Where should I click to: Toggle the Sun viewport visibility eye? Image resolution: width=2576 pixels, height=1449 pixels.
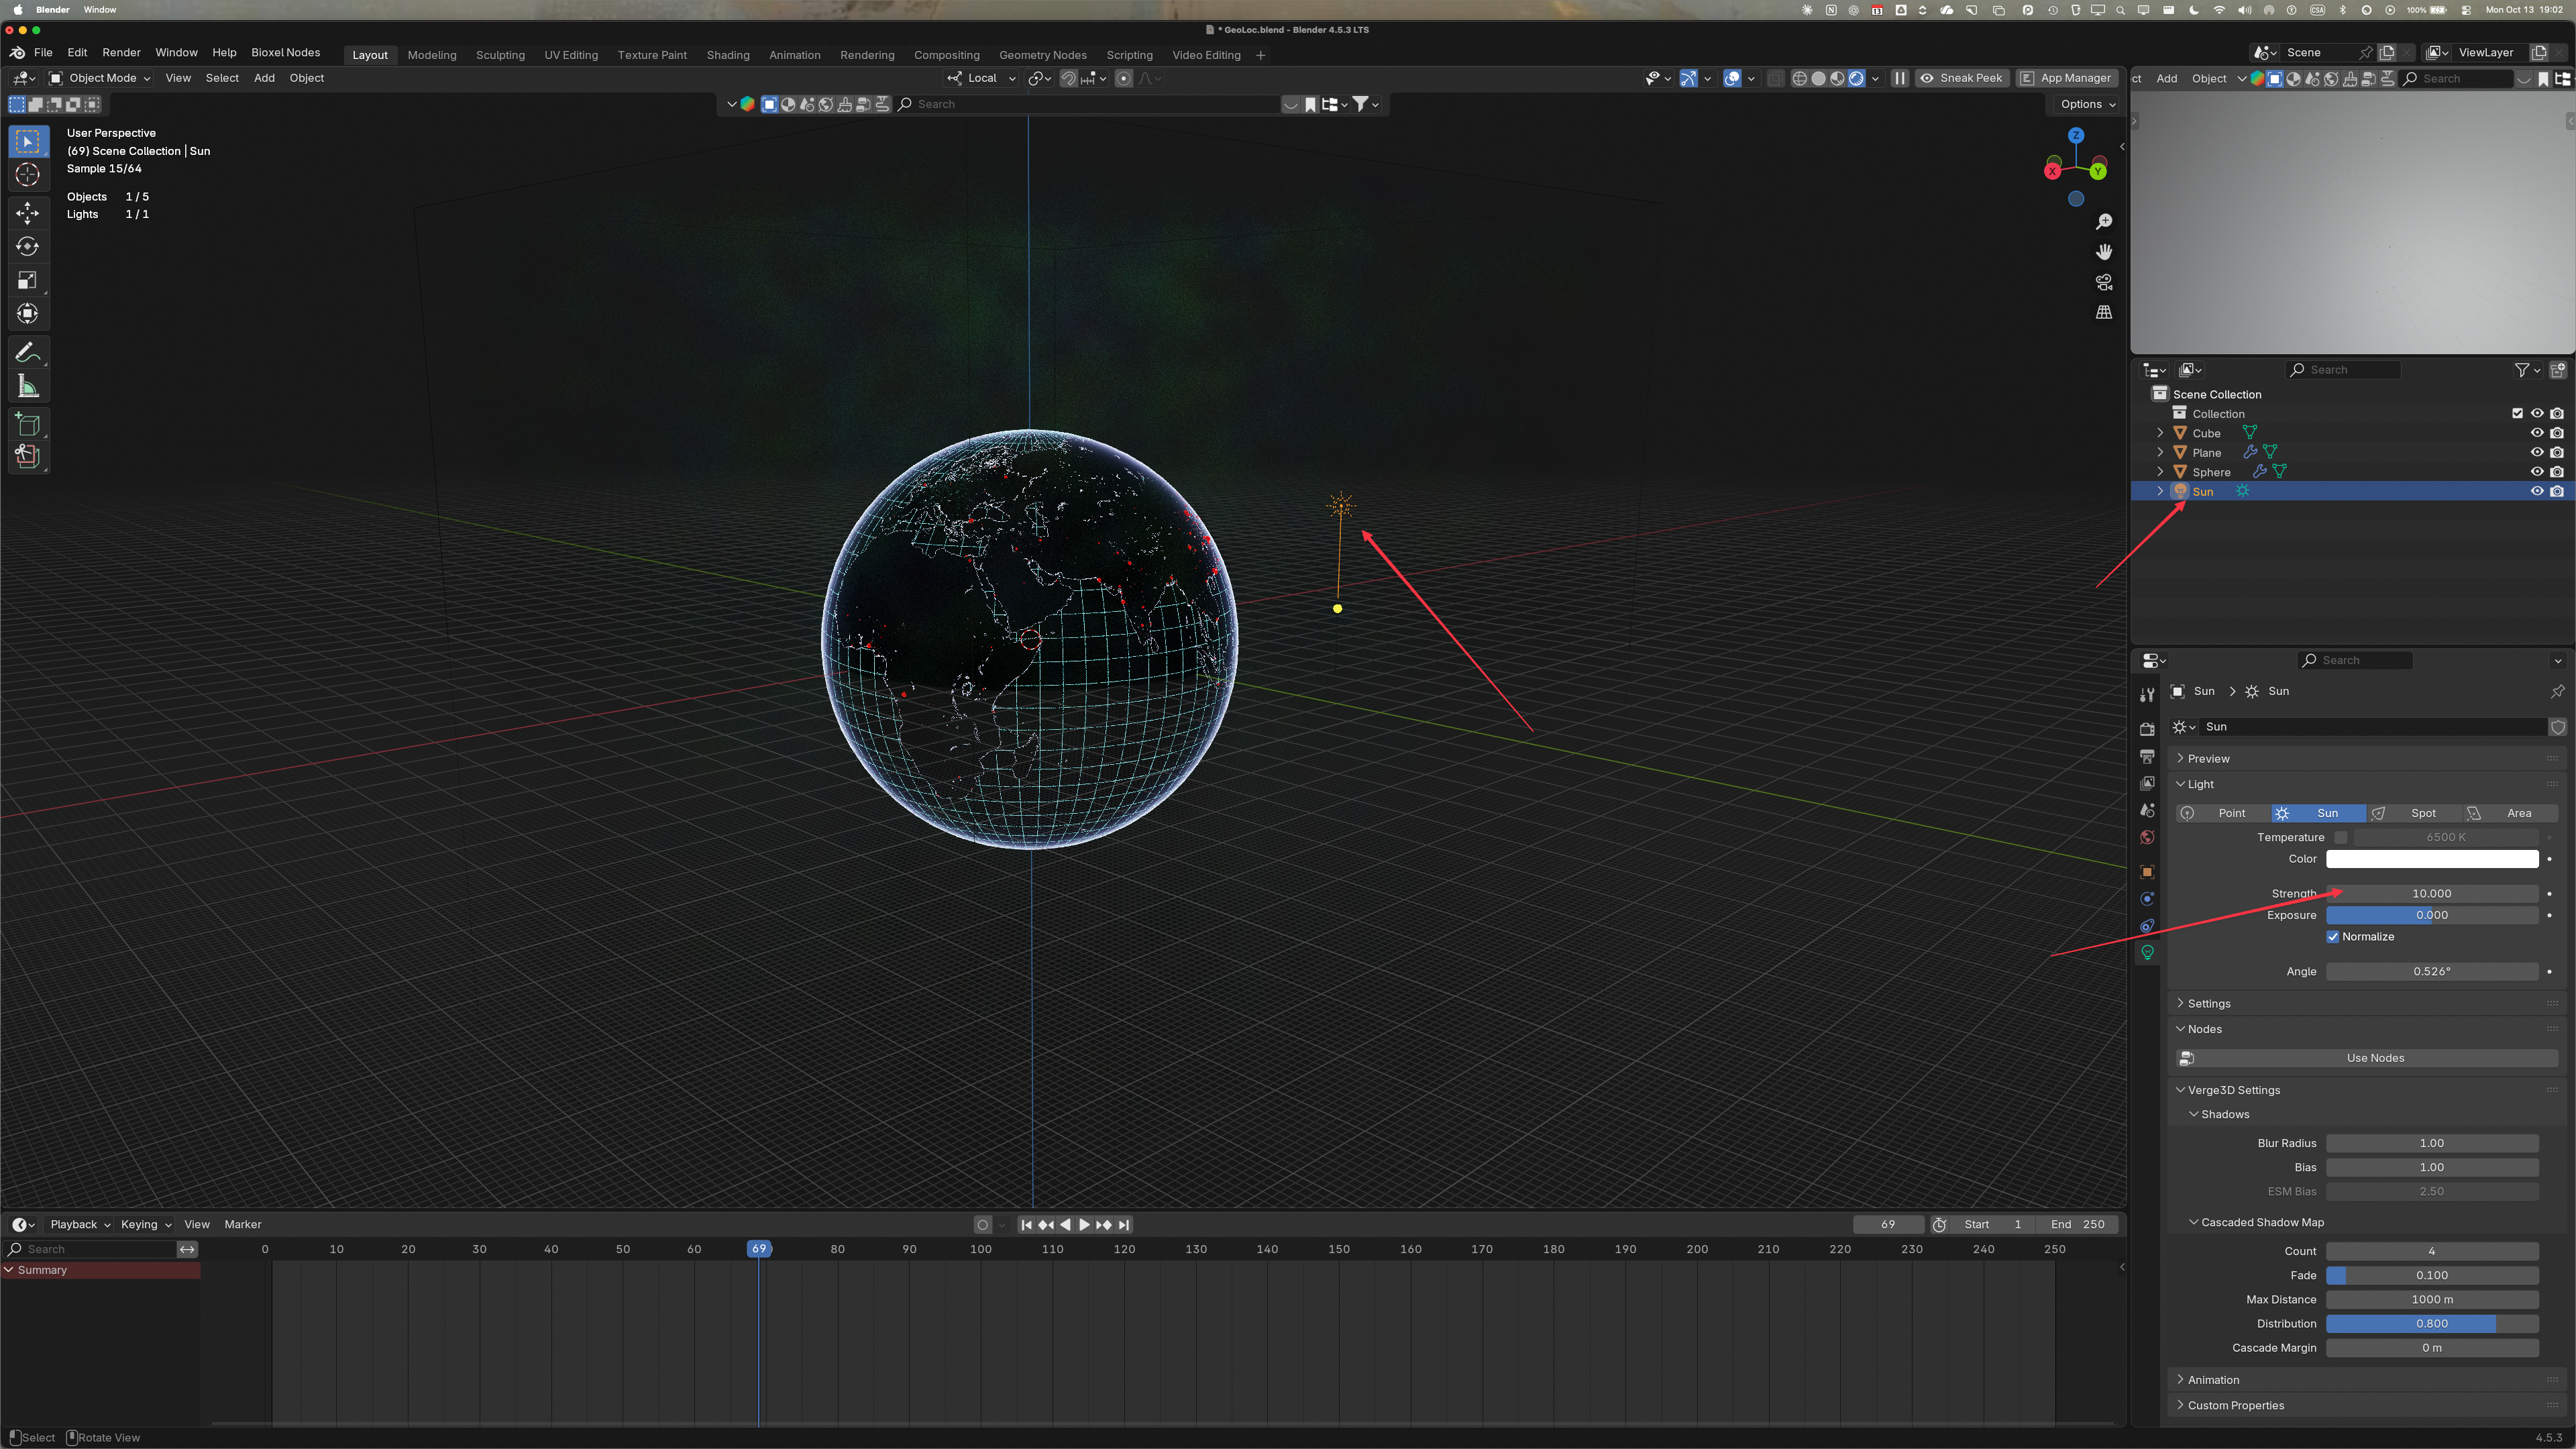2537,491
